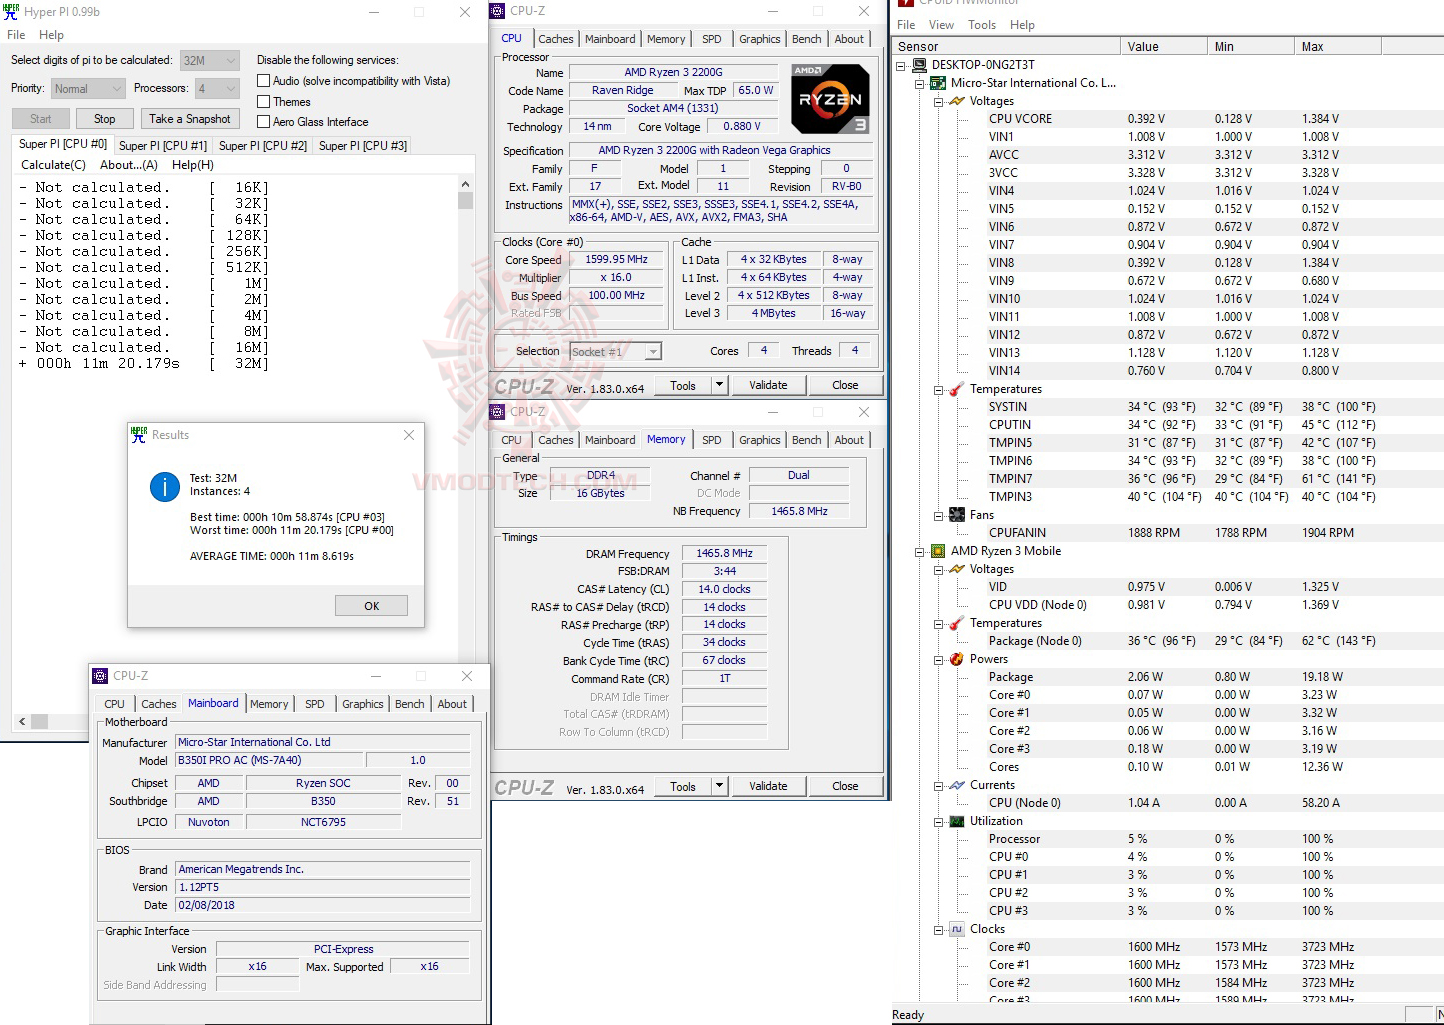Image resolution: width=1444 pixels, height=1025 pixels.
Task: Click the Voltages icon above the VID row
Action: (x=957, y=569)
